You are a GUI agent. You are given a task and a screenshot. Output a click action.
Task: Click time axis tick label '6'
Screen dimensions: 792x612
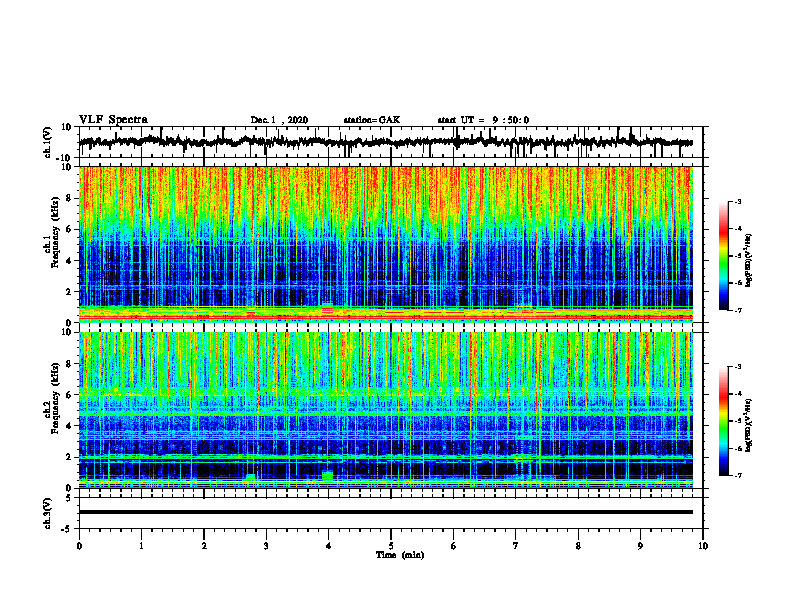tap(454, 546)
